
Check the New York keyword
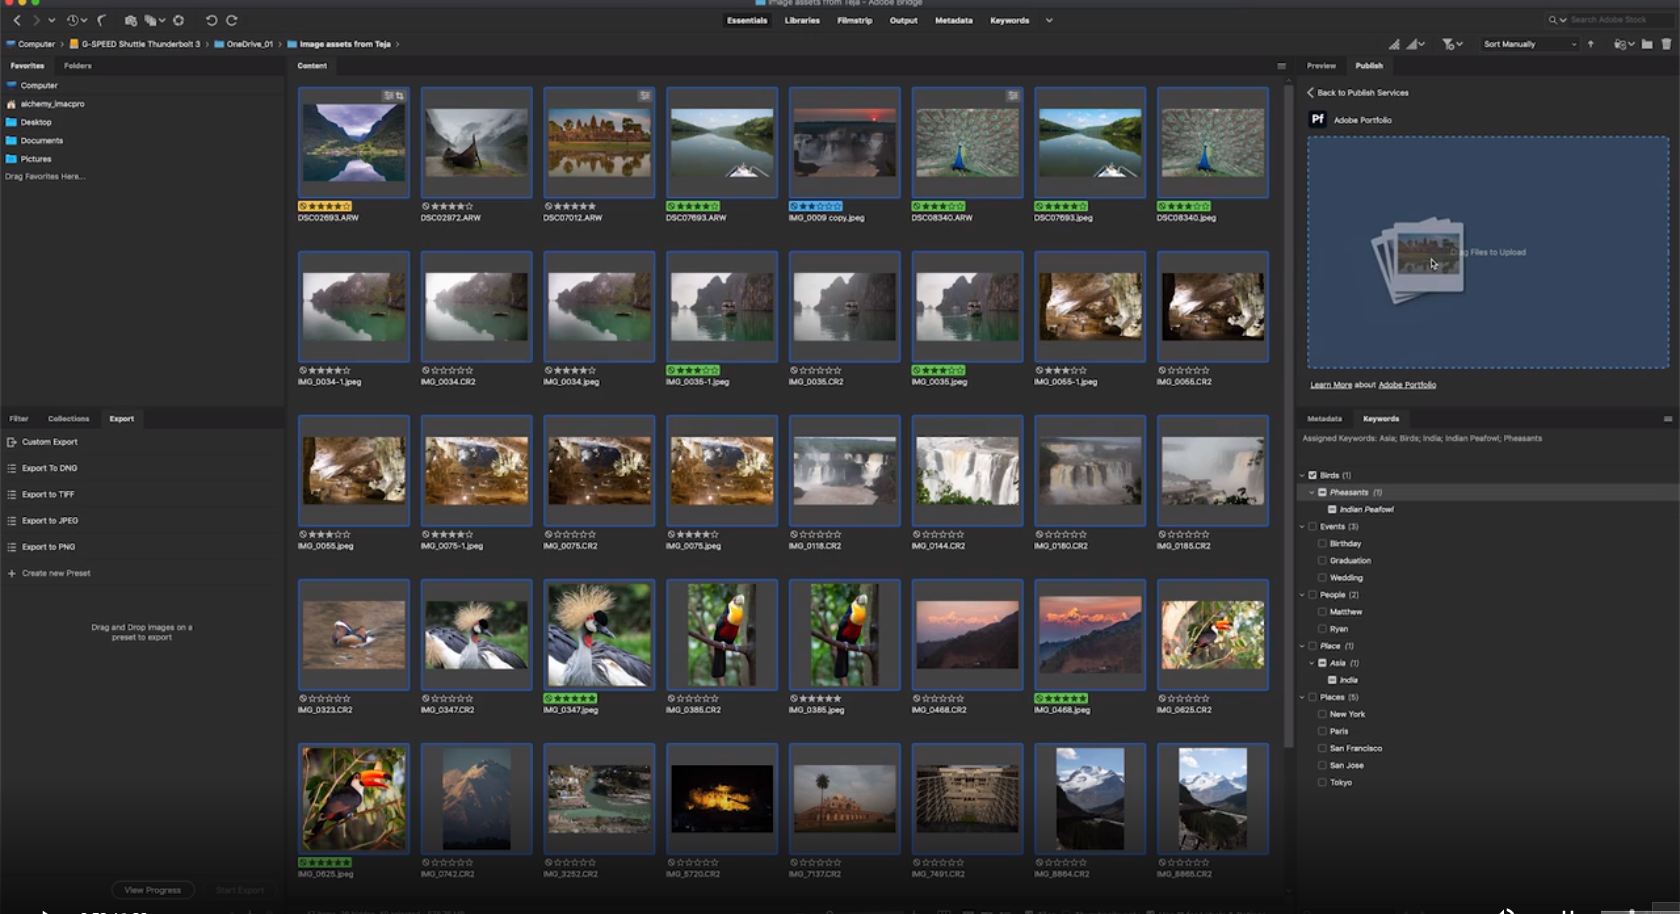1322,714
